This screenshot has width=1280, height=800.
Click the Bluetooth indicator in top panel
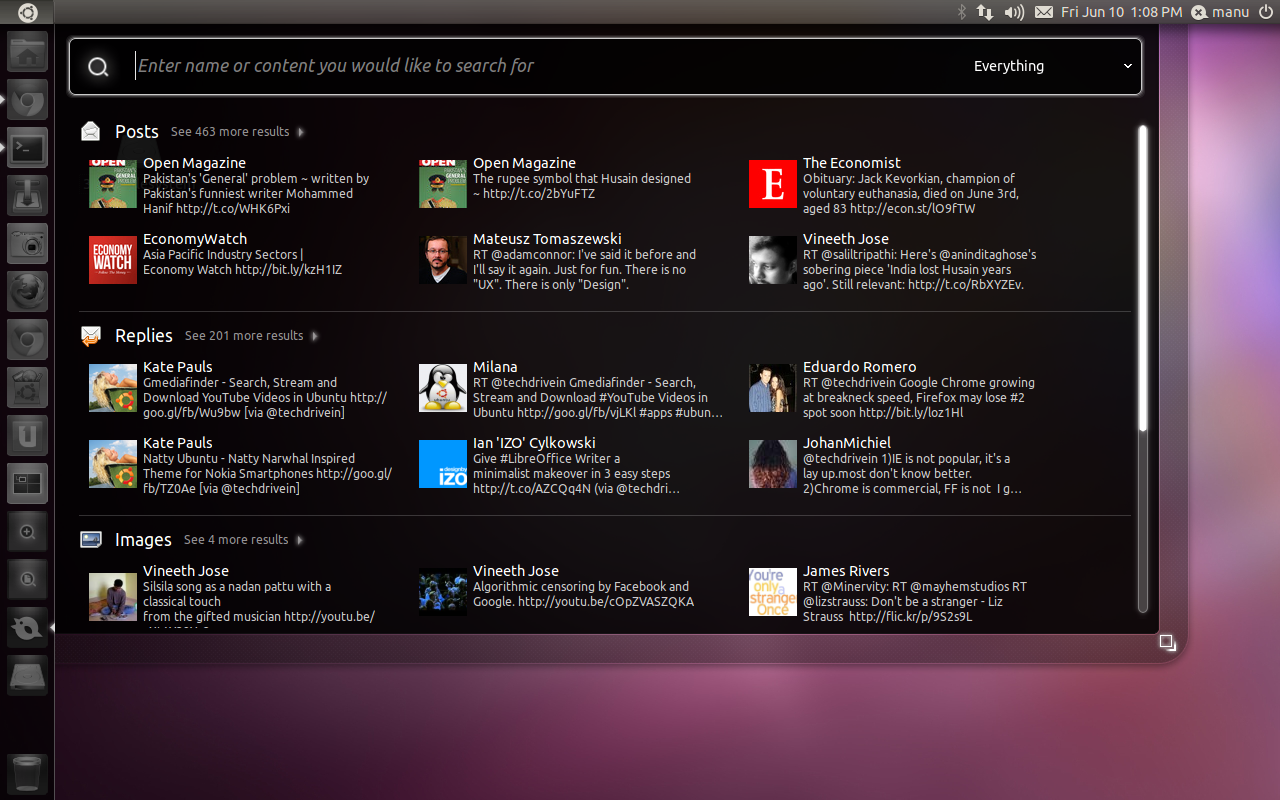[962, 12]
